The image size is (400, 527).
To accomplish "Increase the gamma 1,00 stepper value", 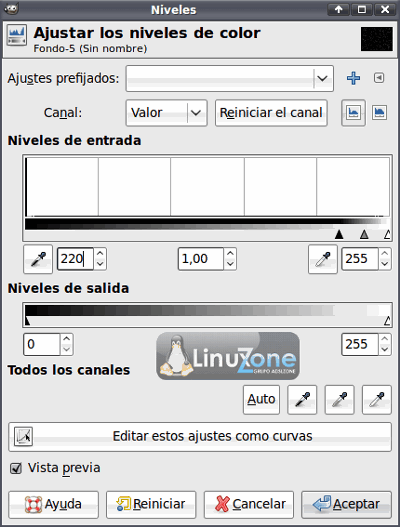I will point(230,253).
